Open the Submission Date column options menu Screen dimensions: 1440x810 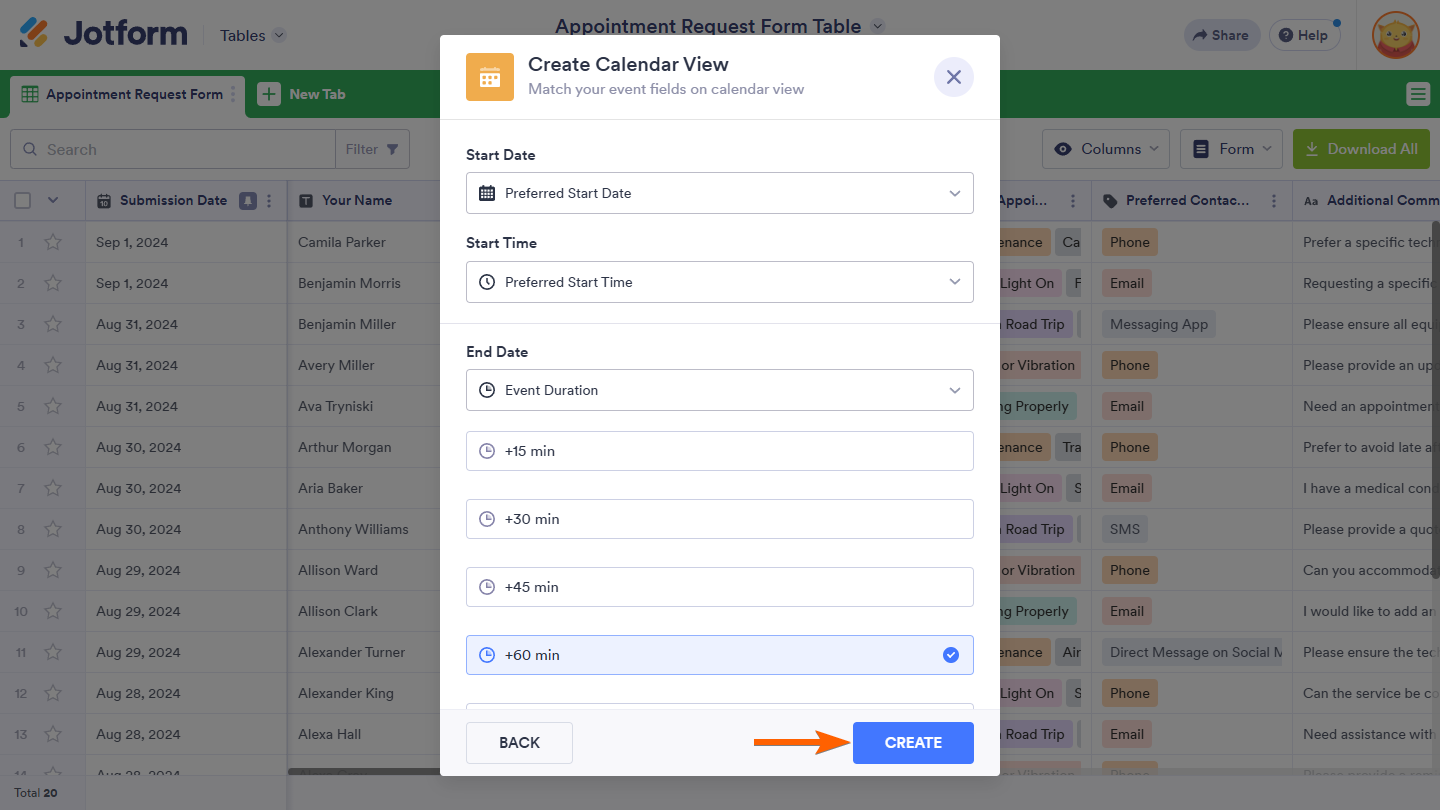click(x=269, y=200)
